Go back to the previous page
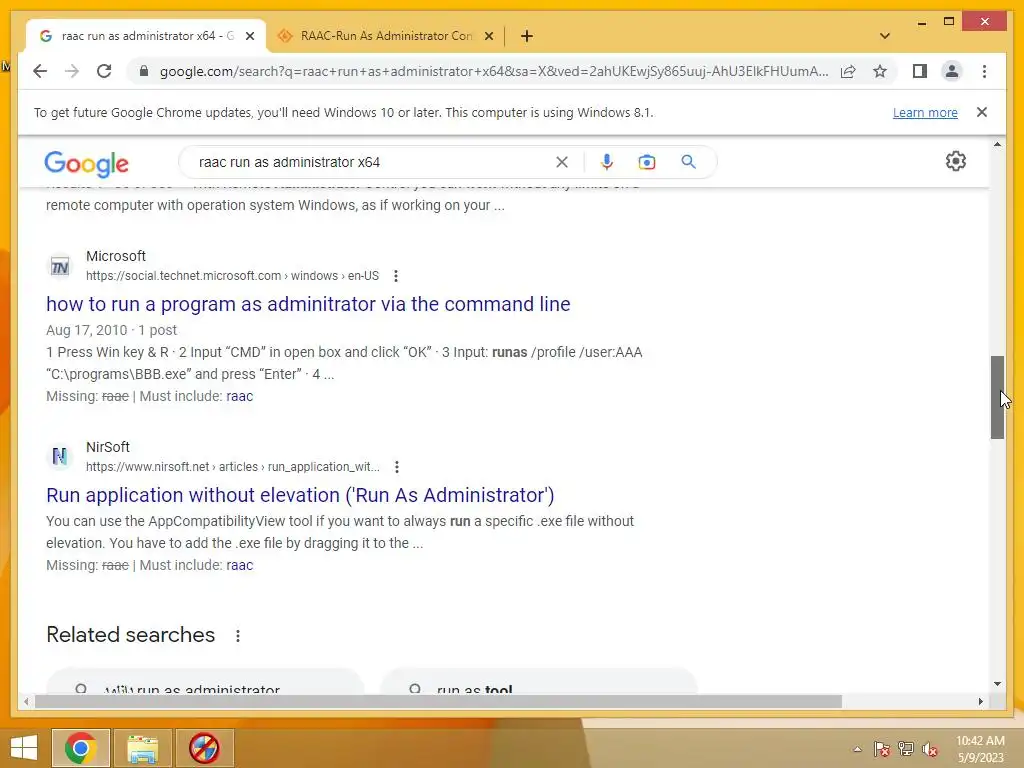The width and height of the screenshot is (1024, 768). [40, 71]
